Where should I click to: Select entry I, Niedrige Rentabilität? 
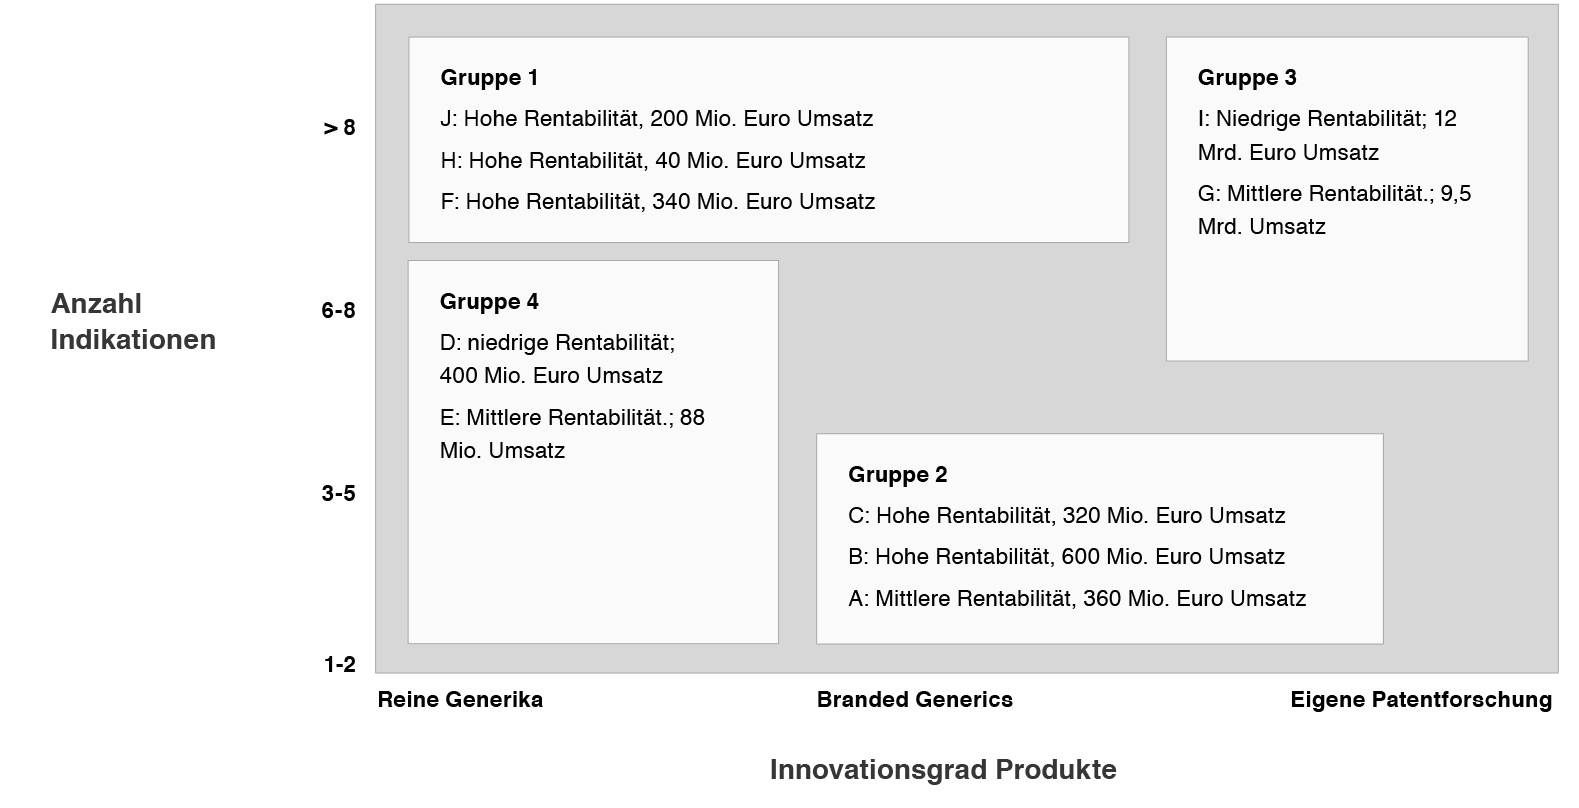click(x=1326, y=136)
